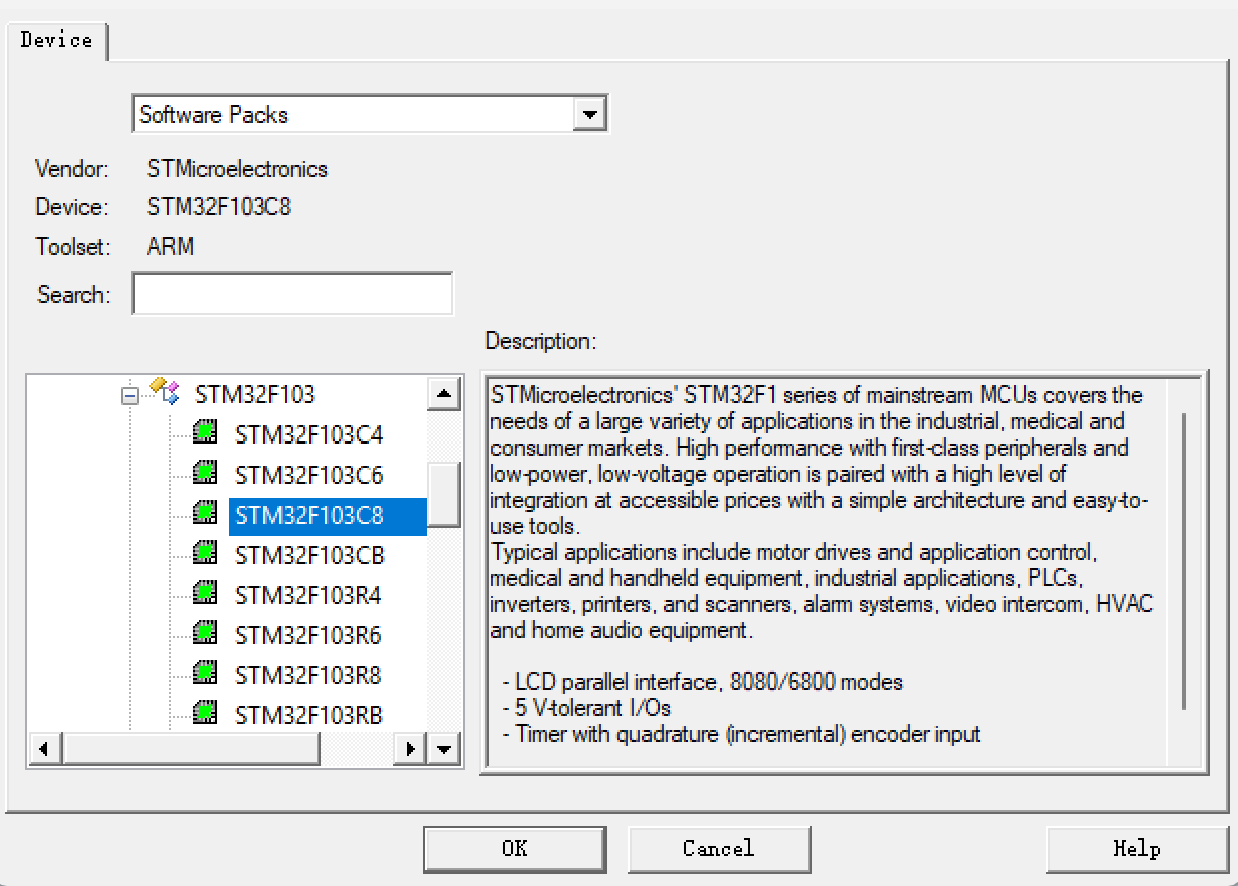This screenshot has width=1238, height=886.
Task: Click the chip icon beside STM32F103C8
Action: coord(205,513)
